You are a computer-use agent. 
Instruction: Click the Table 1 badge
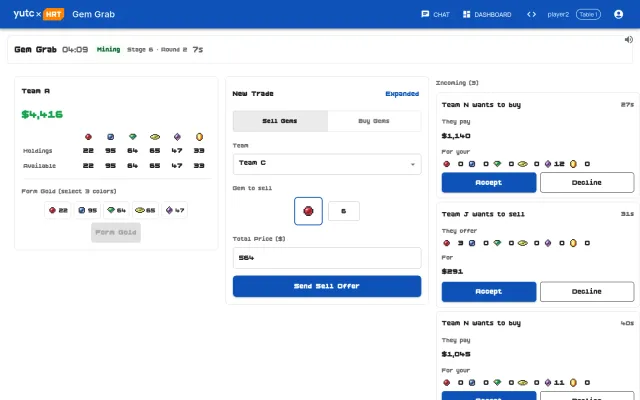(588, 14)
